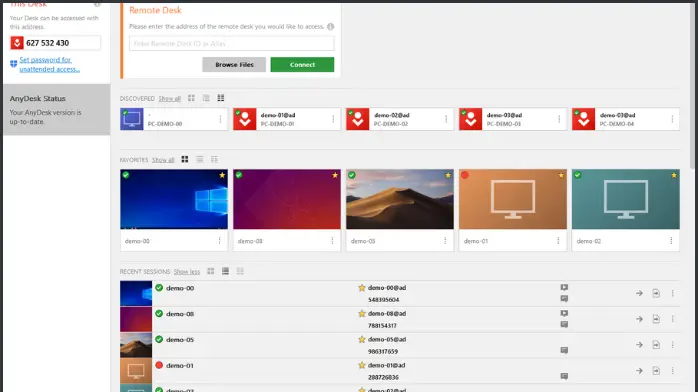Connect using the arrow in the demo-08 row
The image size is (698, 392).
[639, 319]
